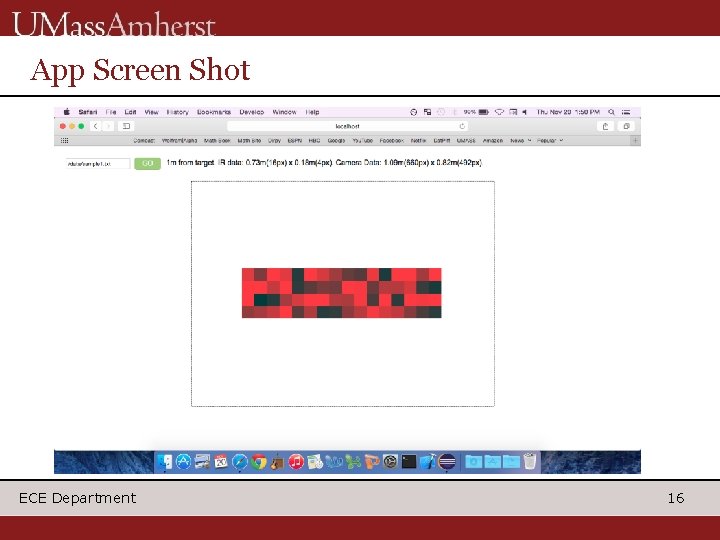Show all tabs with the tab overview icon
Viewport: 720px width, 540px height.
click(626, 126)
